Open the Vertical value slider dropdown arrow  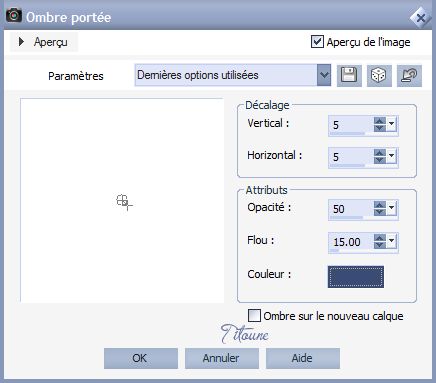(x=391, y=124)
